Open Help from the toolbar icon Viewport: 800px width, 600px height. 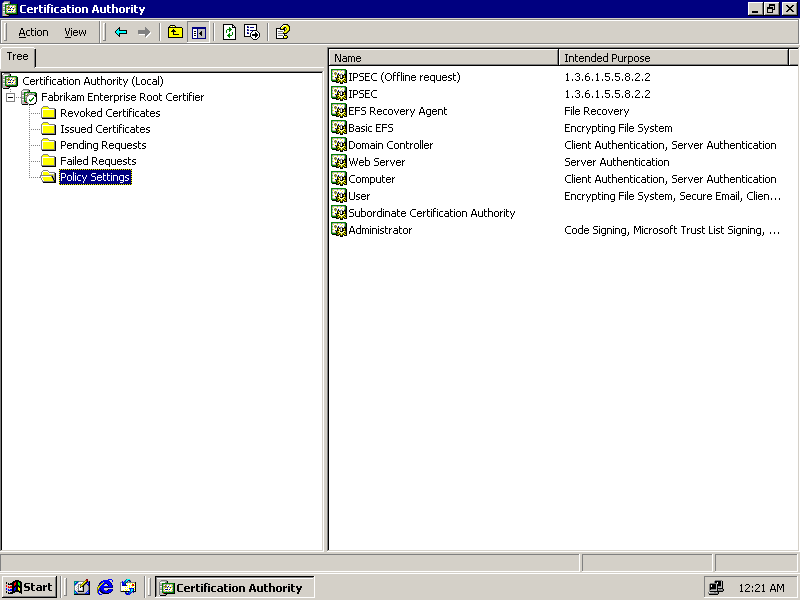pyautogui.click(x=283, y=32)
